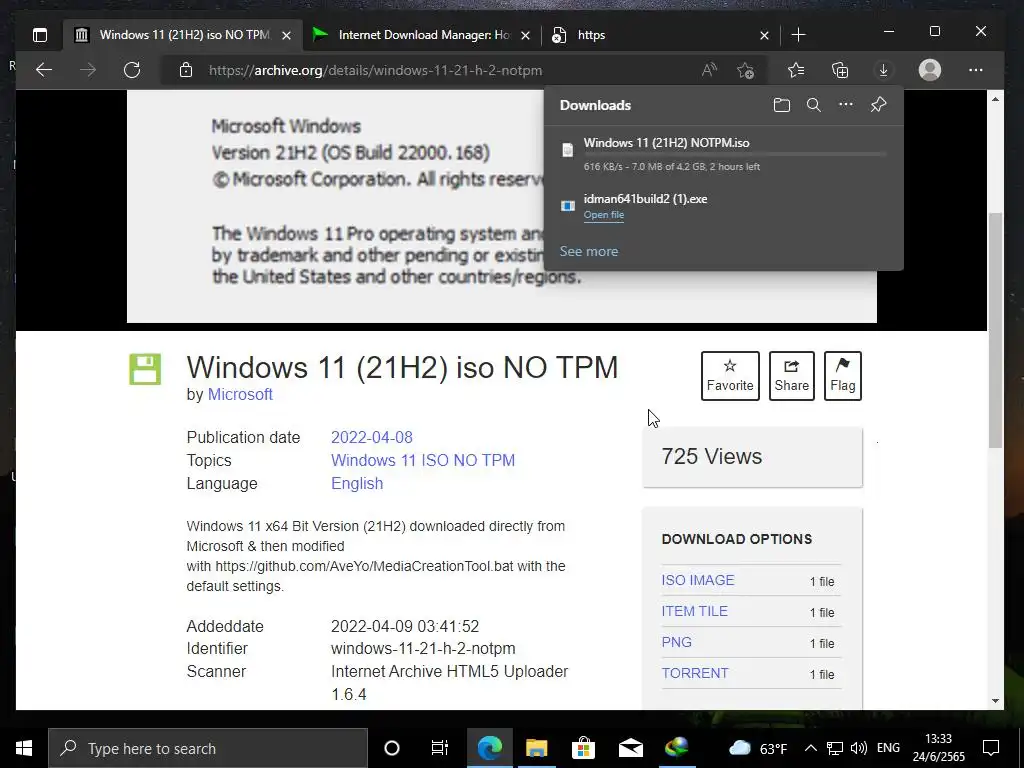Image resolution: width=1024 pixels, height=768 pixels.
Task: Open Internet Download Manager taskbar icon
Action: [677, 748]
